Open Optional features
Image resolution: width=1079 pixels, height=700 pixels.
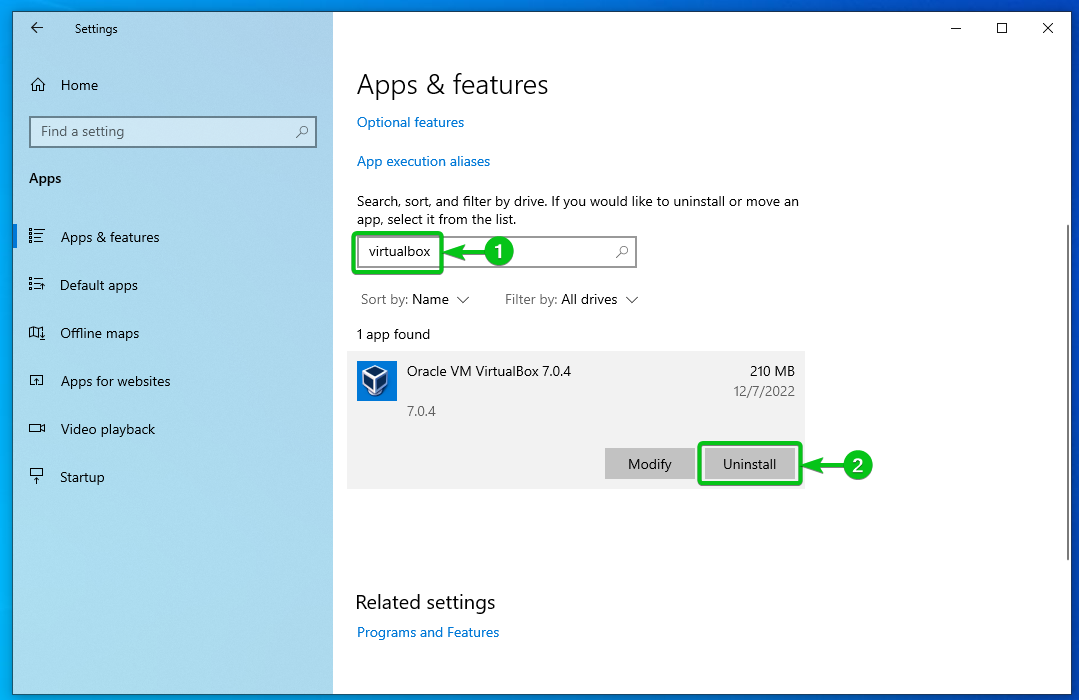[410, 122]
